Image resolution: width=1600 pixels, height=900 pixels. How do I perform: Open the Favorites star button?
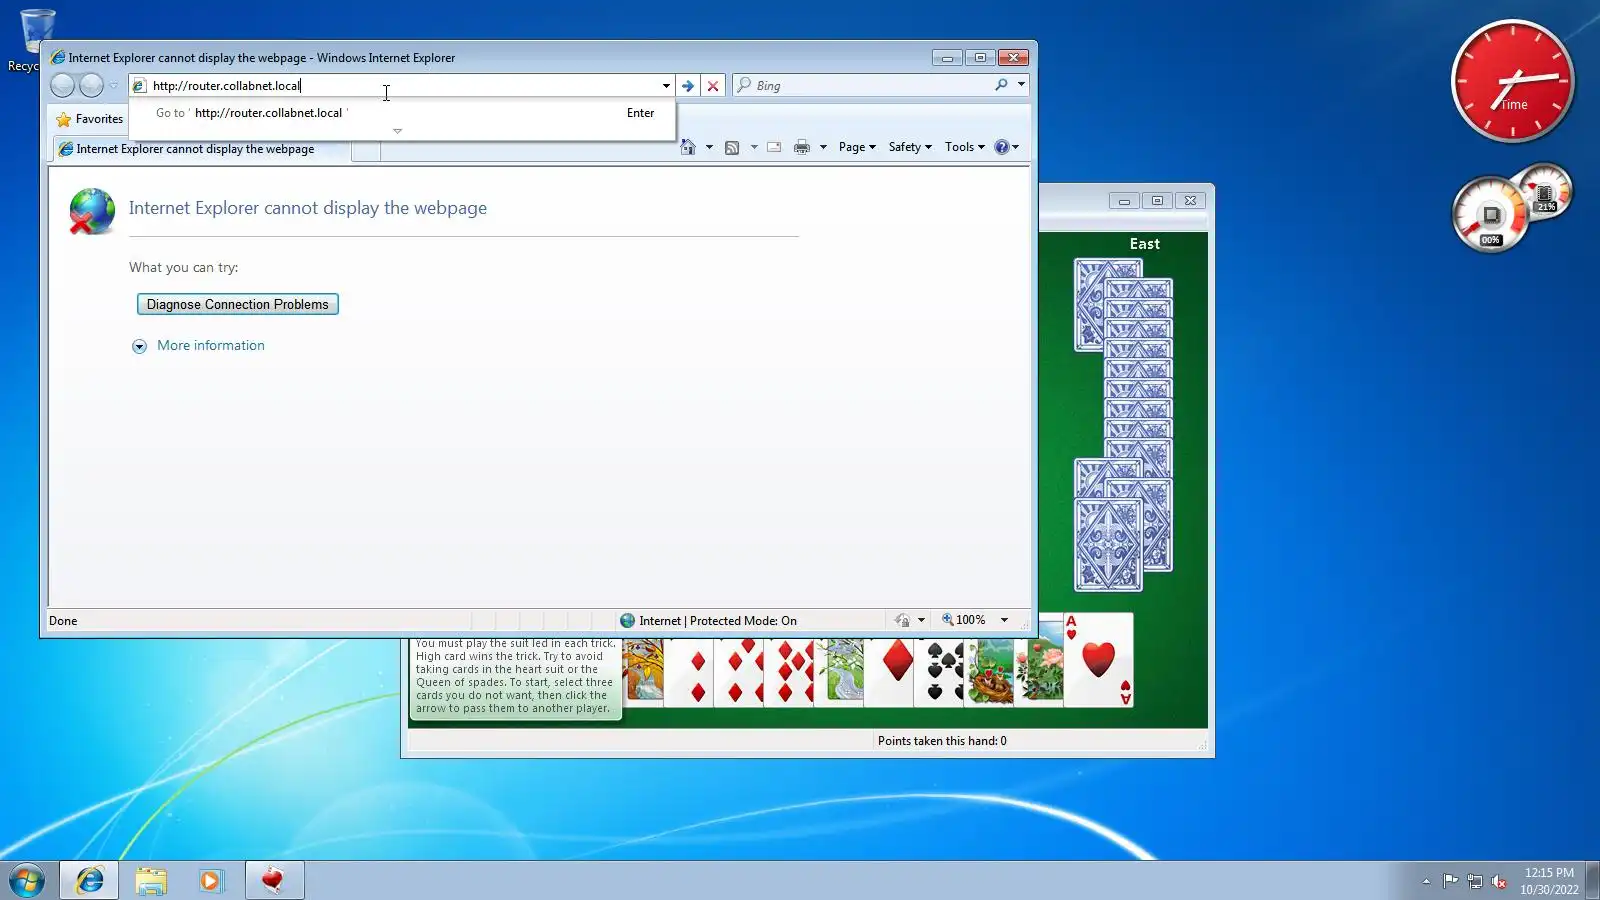(x=90, y=119)
